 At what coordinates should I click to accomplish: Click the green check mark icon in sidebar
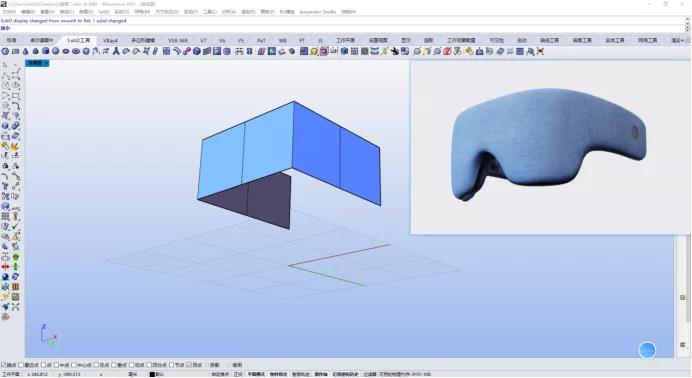tap(15, 226)
